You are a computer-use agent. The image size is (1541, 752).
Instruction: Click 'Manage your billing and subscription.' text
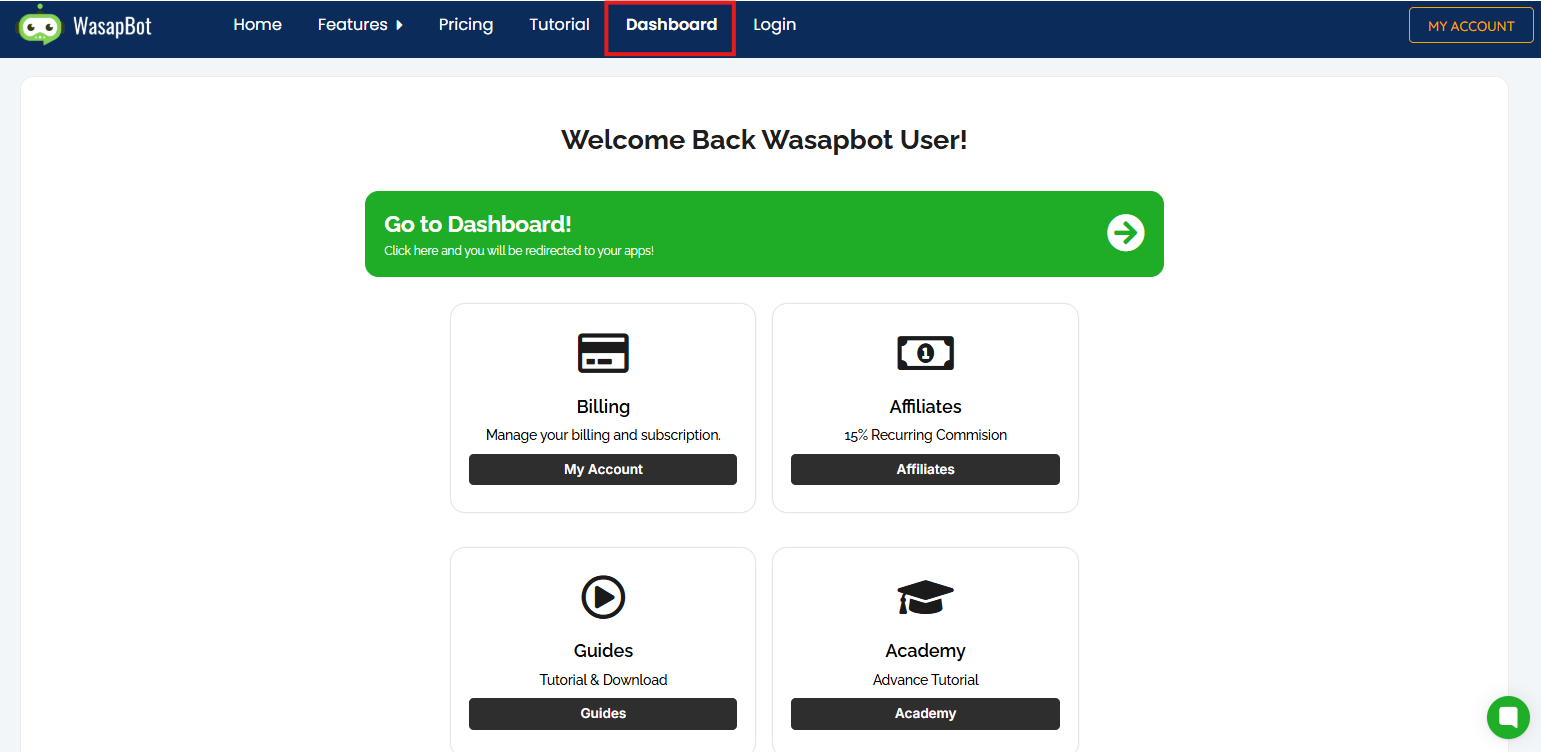[x=603, y=435]
